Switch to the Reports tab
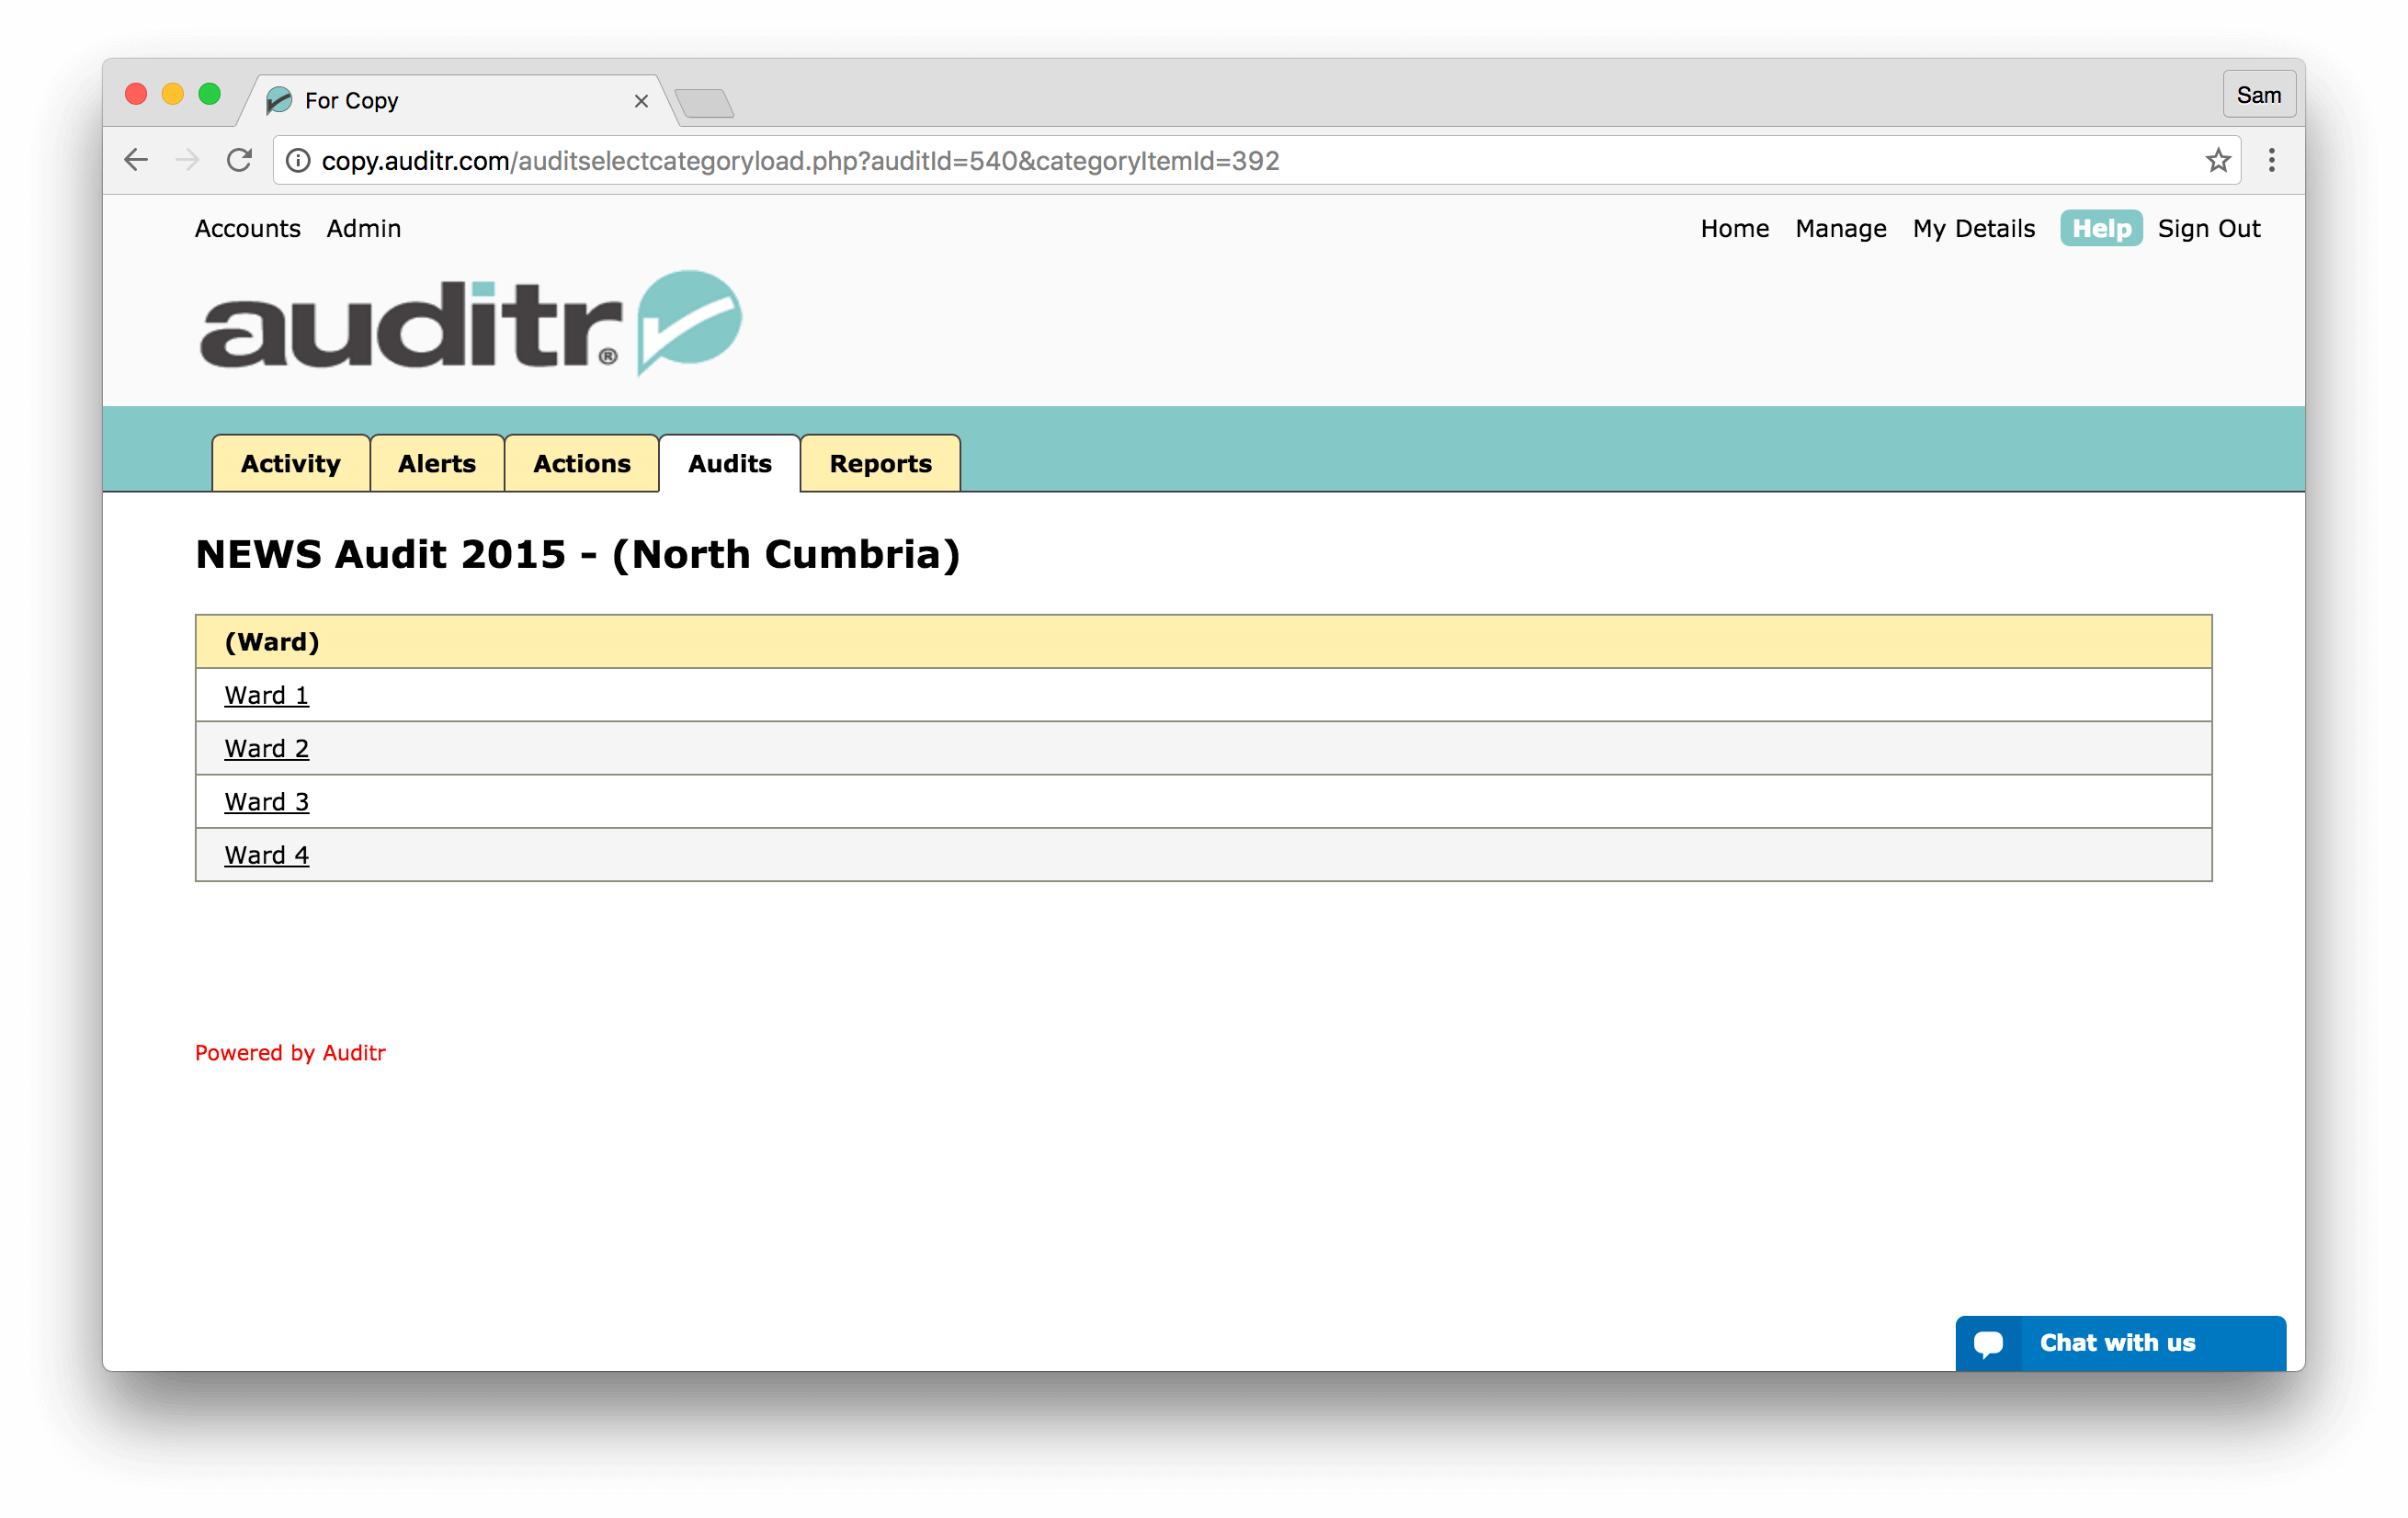This screenshot has width=2408, height=1518. [881, 464]
